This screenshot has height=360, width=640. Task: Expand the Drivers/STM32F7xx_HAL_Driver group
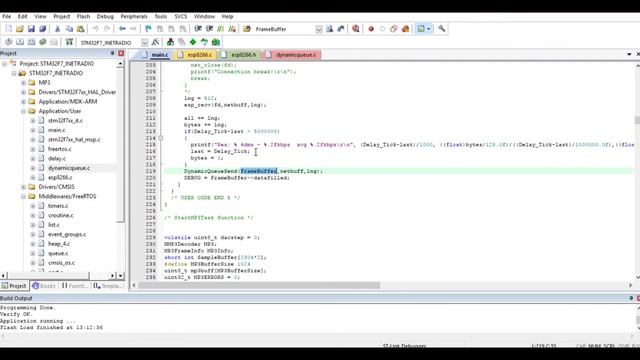point(23,92)
